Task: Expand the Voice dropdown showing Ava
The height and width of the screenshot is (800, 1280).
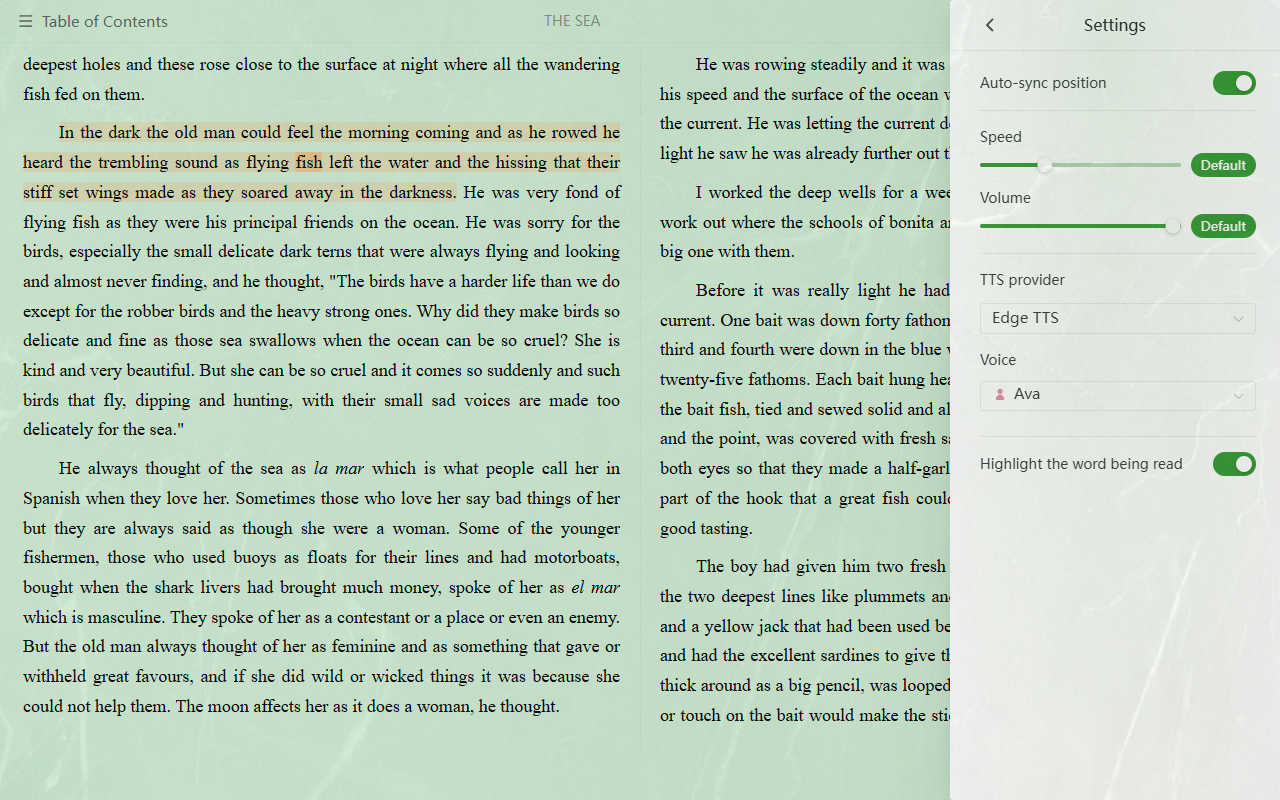Action: pos(1118,395)
